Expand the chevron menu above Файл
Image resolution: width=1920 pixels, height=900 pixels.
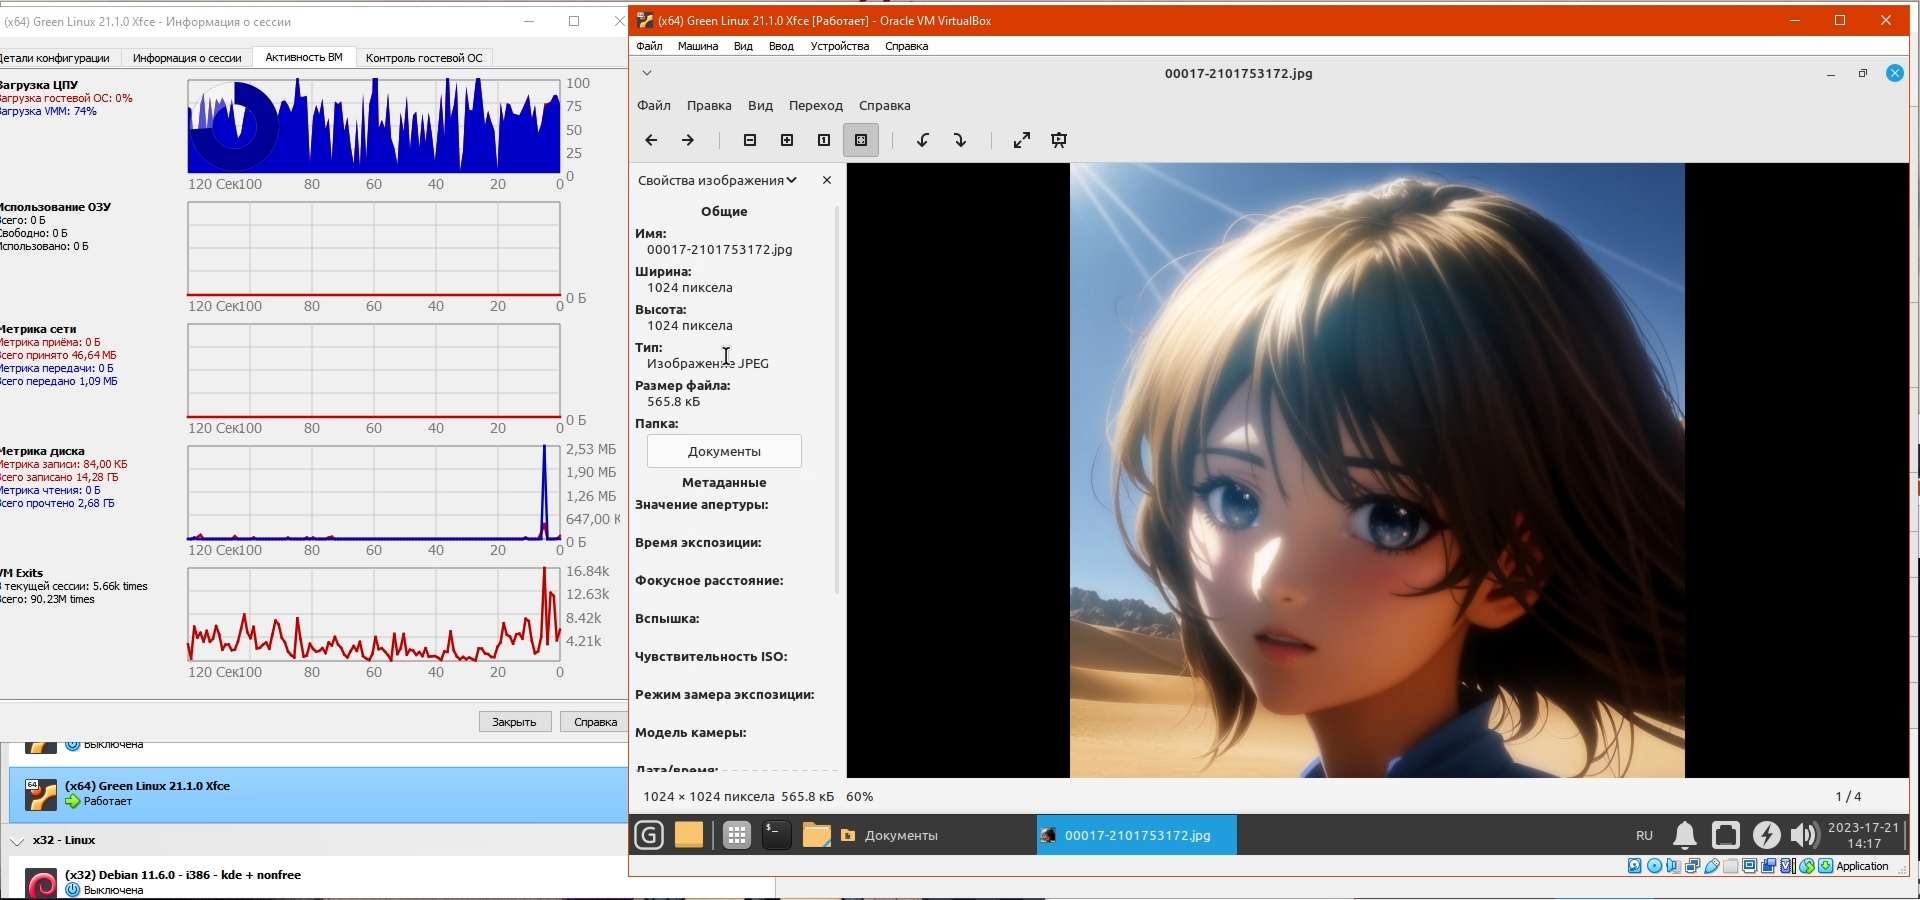point(647,73)
